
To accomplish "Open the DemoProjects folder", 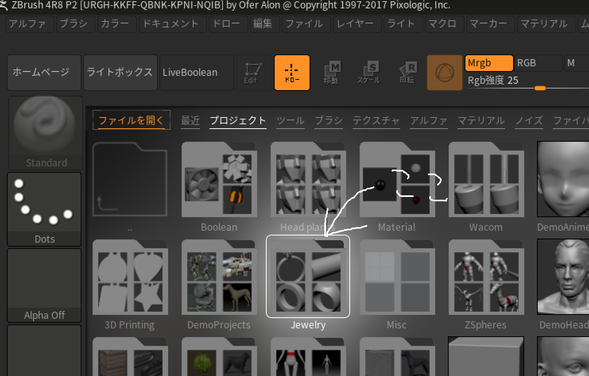I will [x=219, y=277].
